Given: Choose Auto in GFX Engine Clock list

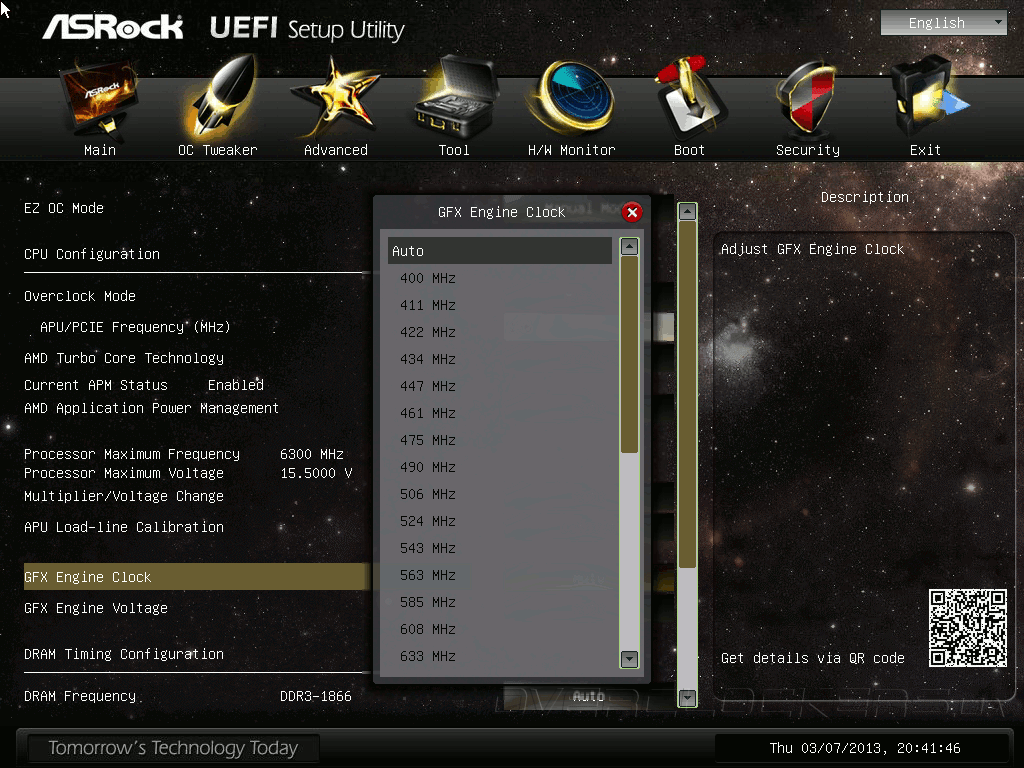Looking at the screenshot, I should tap(500, 251).
